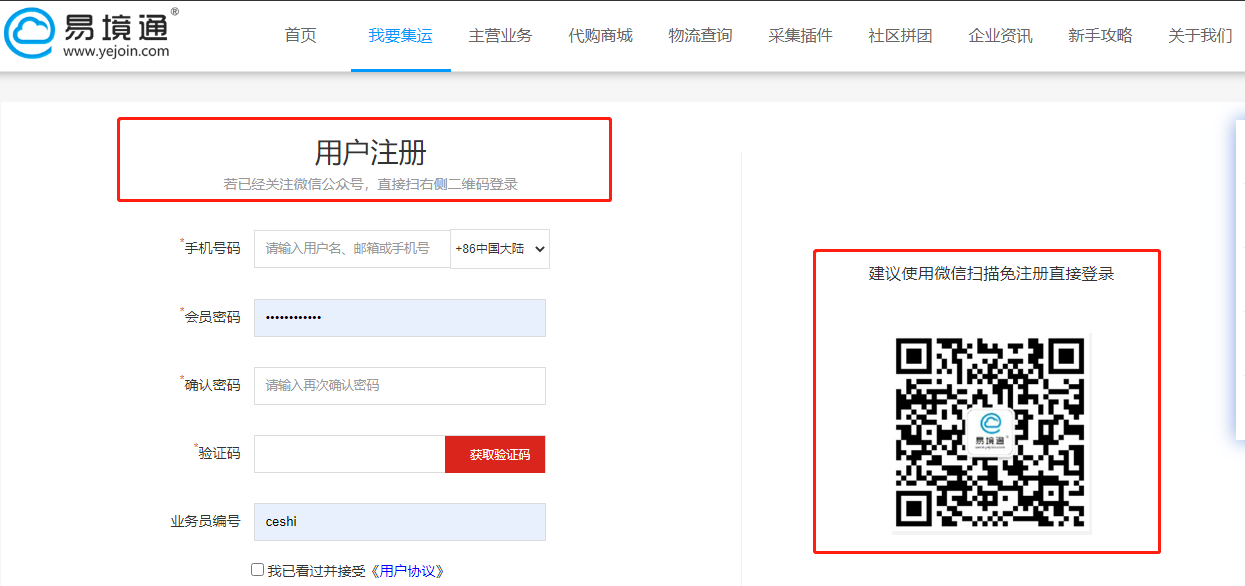Click the red 获取验证码 button
The width and height of the screenshot is (1245, 586).
coord(495,454)
